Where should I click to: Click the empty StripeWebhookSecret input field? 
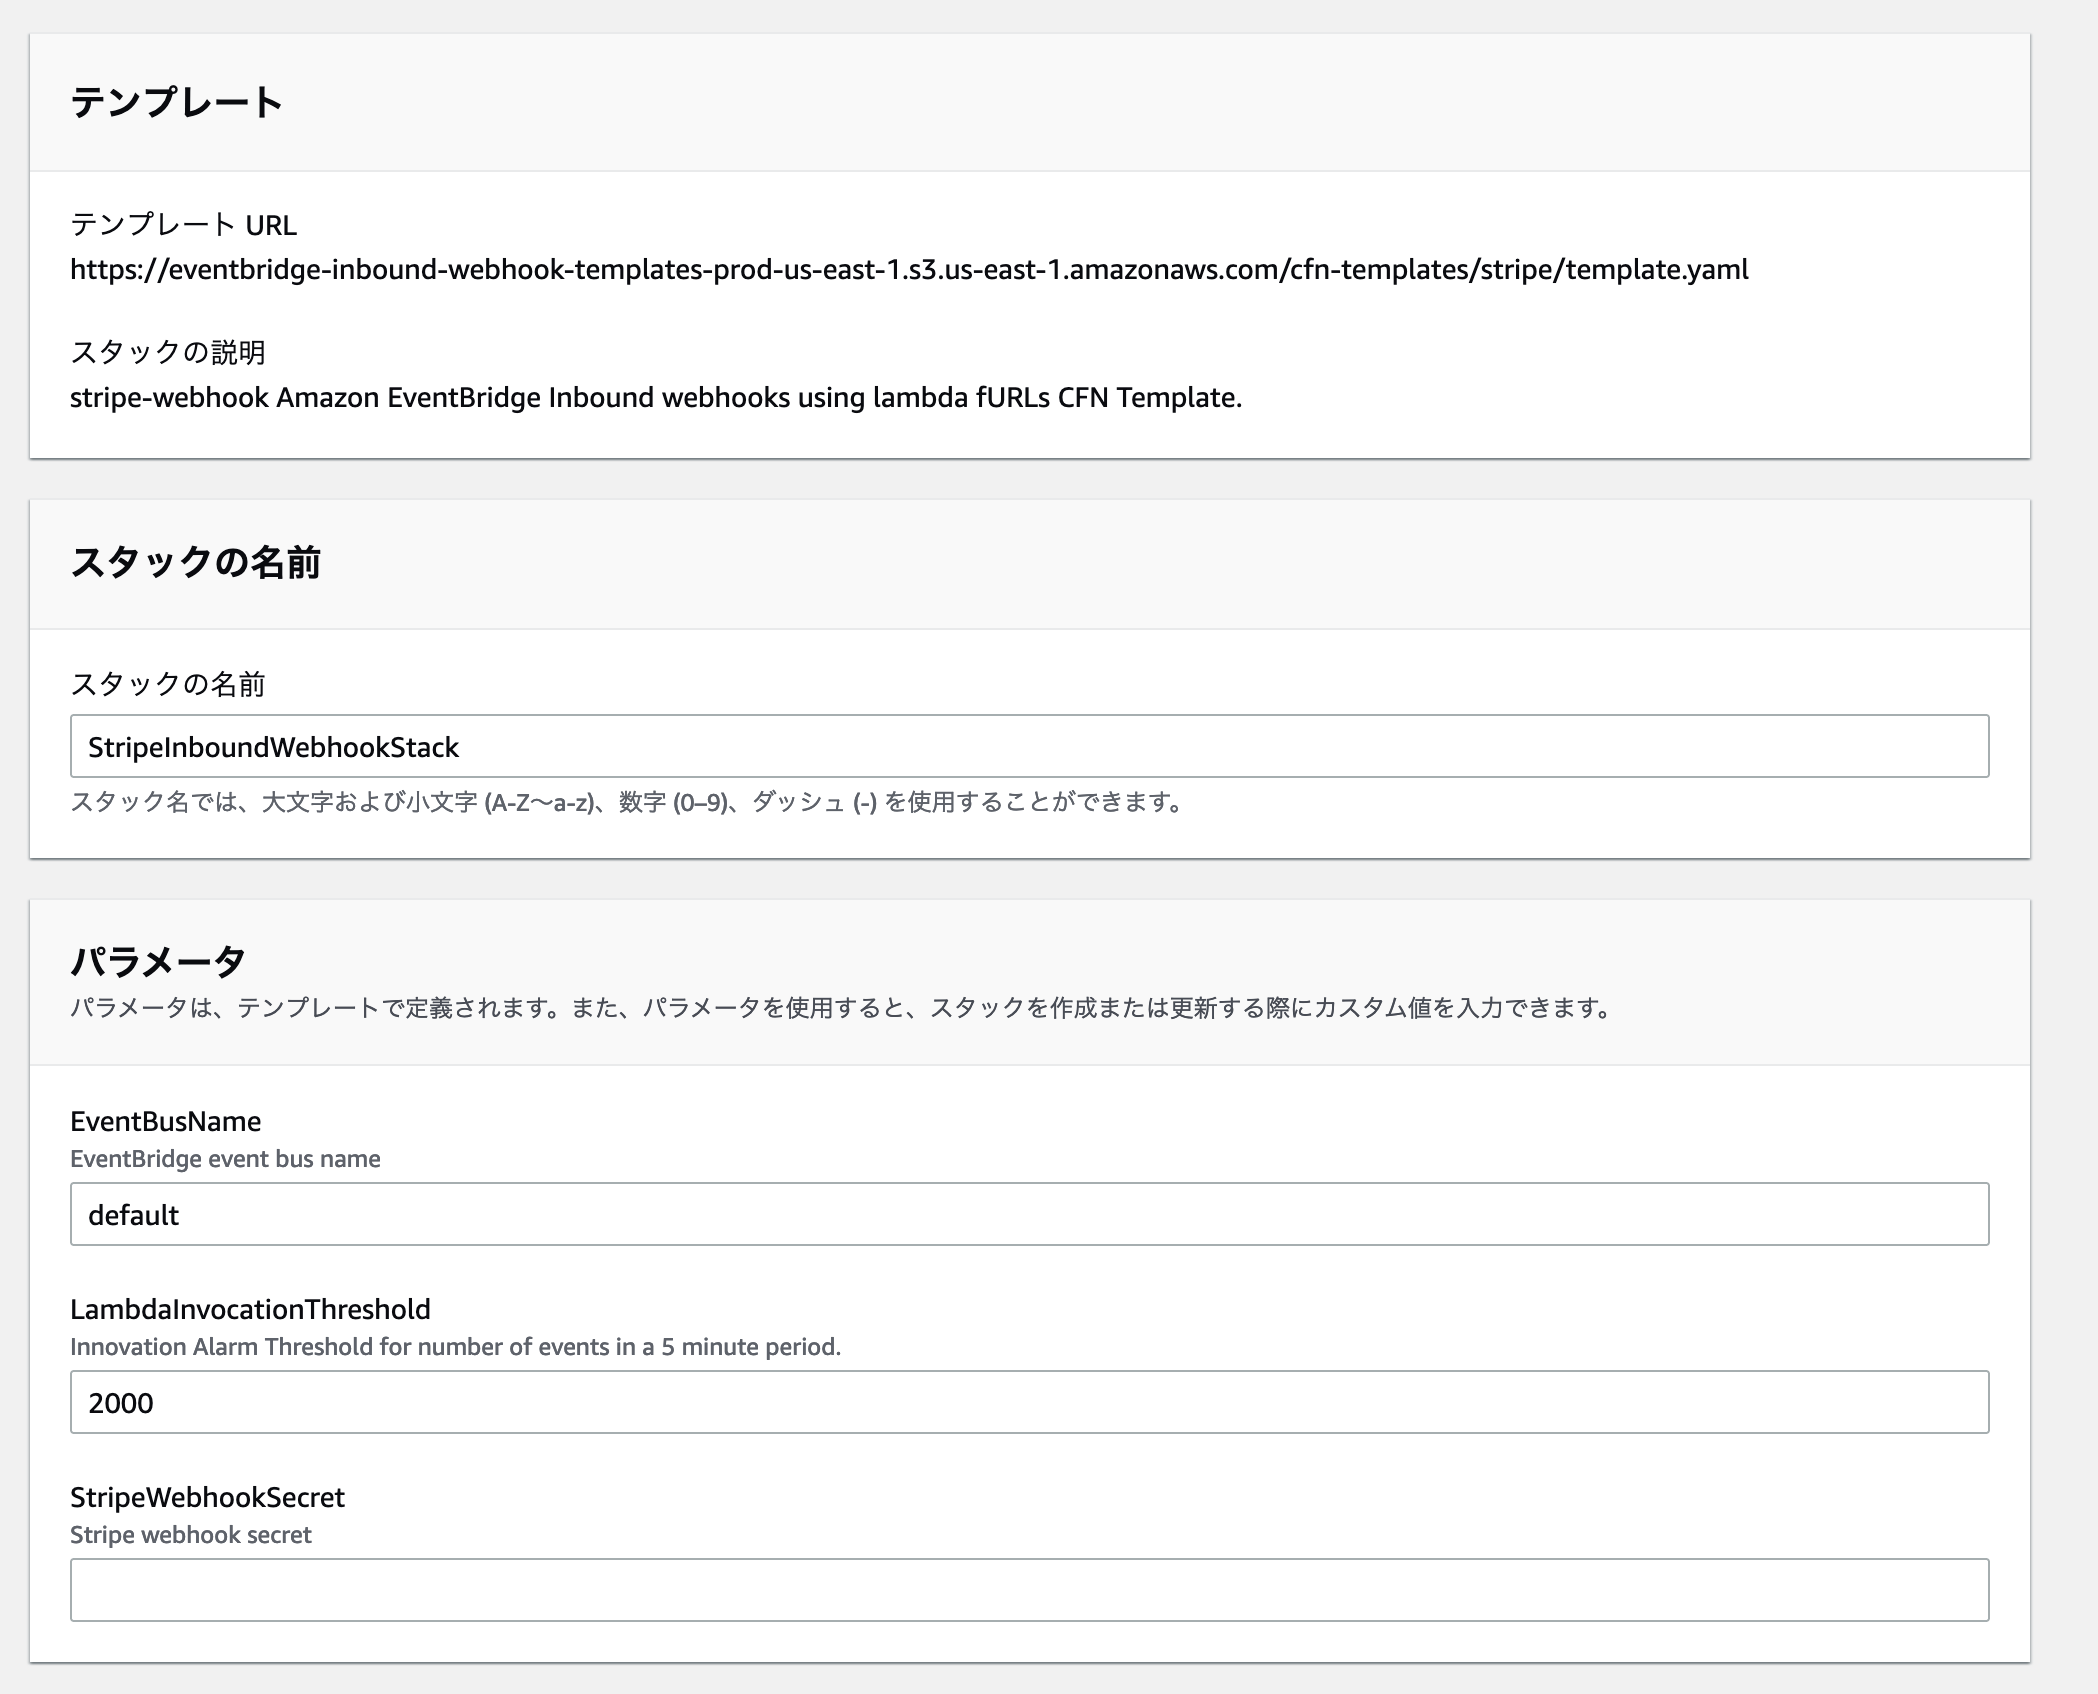coord(1028,1590)
